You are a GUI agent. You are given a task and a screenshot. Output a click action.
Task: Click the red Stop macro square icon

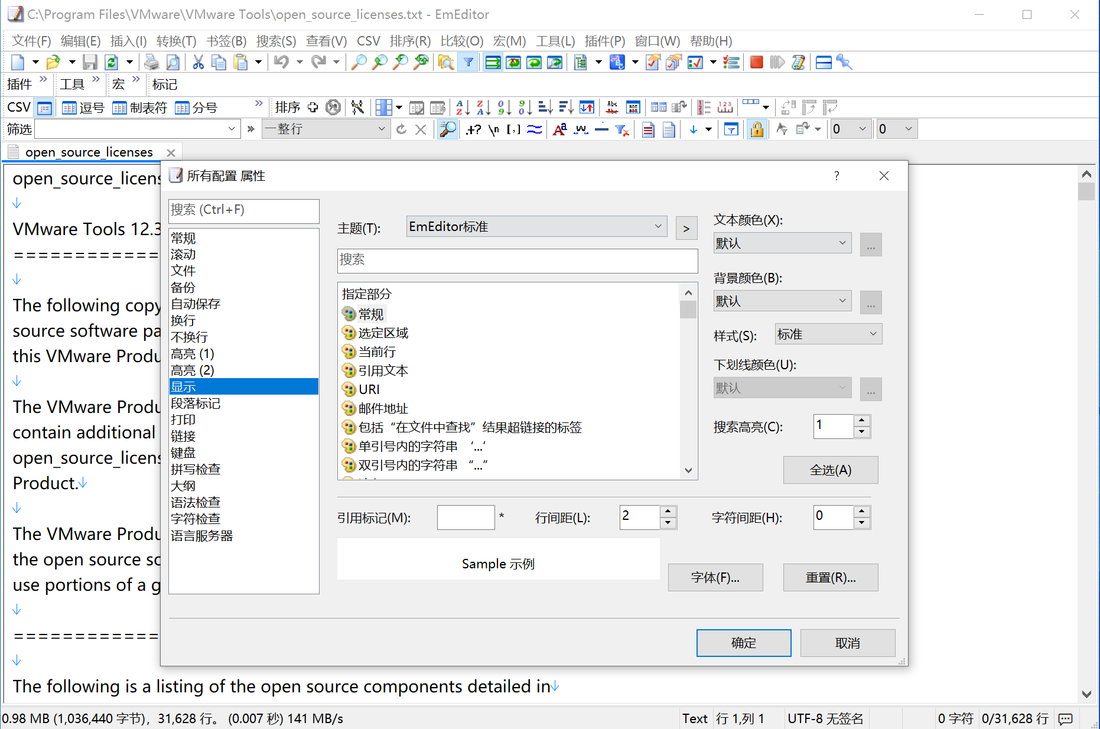click(756, 62)
